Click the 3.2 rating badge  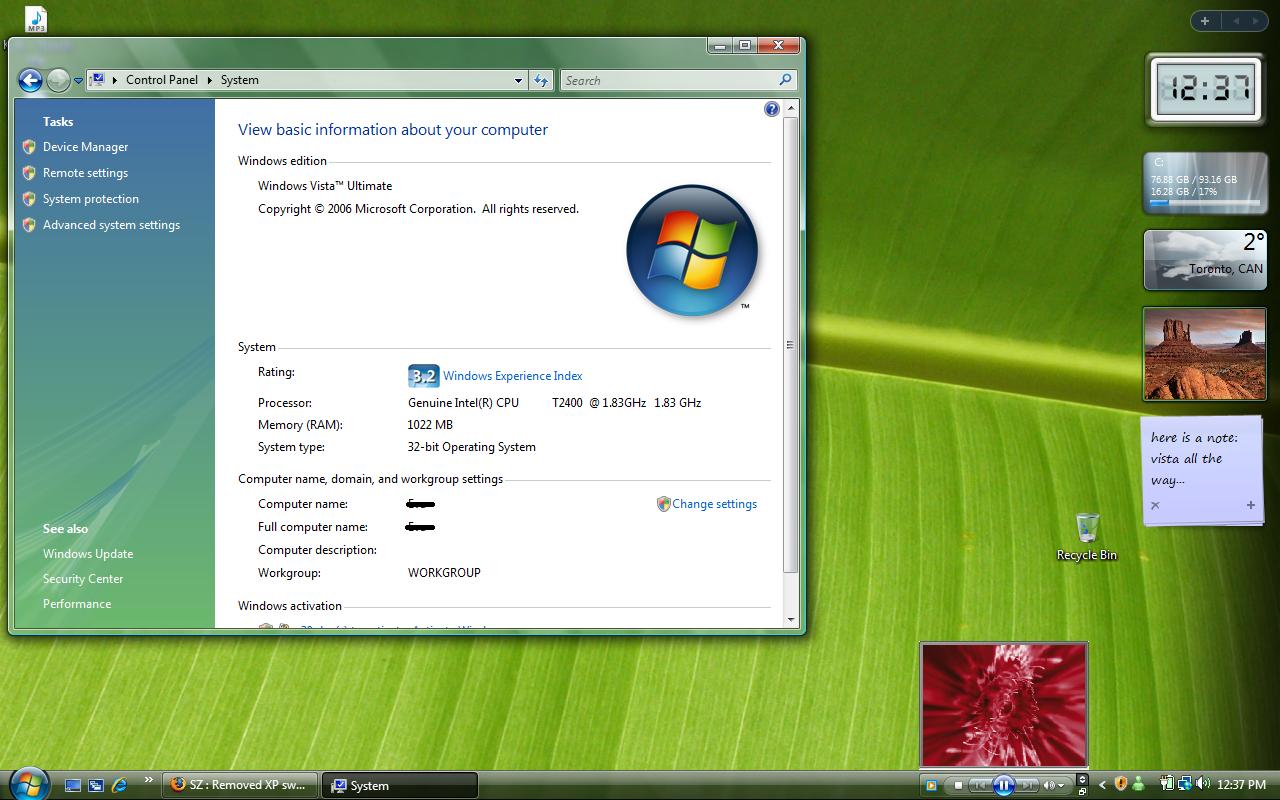423,376
